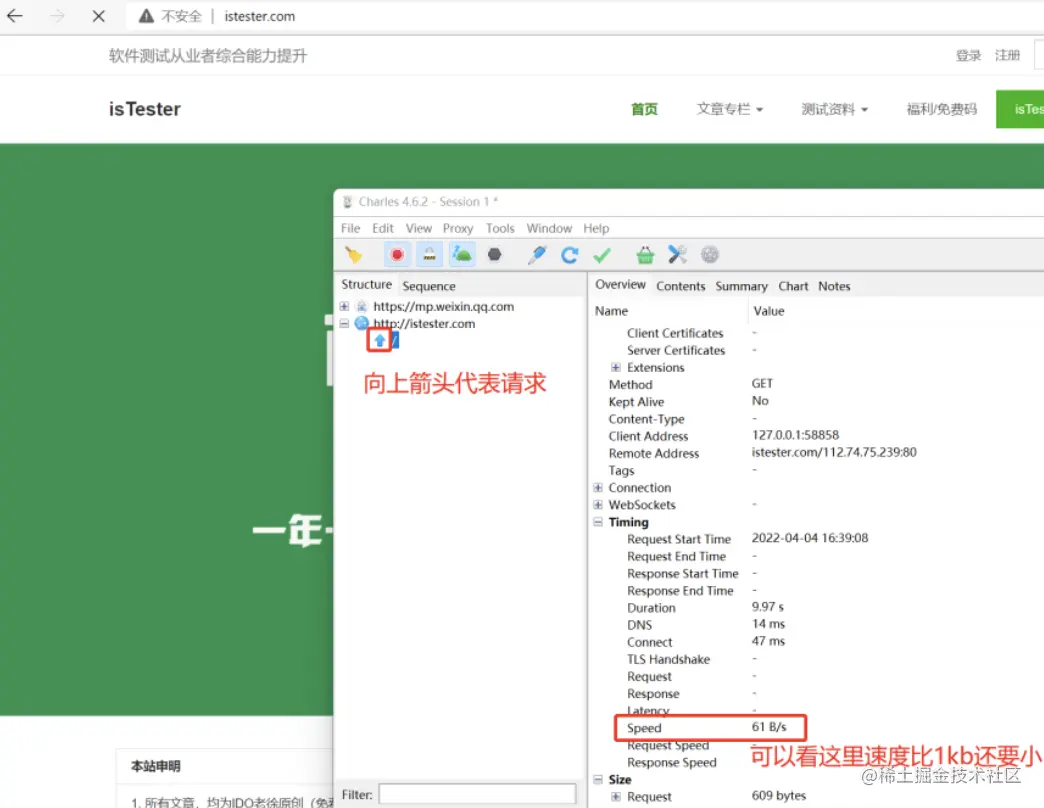The height and width of the screenshot is (808, 1044).
Task: Click the isTester site logo
Action: tap(144, 109)
